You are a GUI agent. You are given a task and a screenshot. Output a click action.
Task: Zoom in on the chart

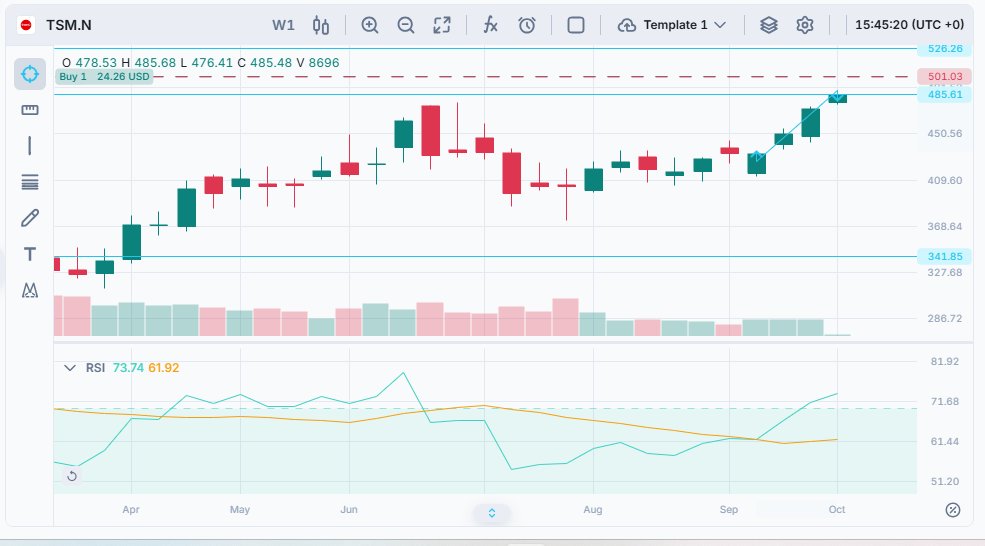point(370,25)
